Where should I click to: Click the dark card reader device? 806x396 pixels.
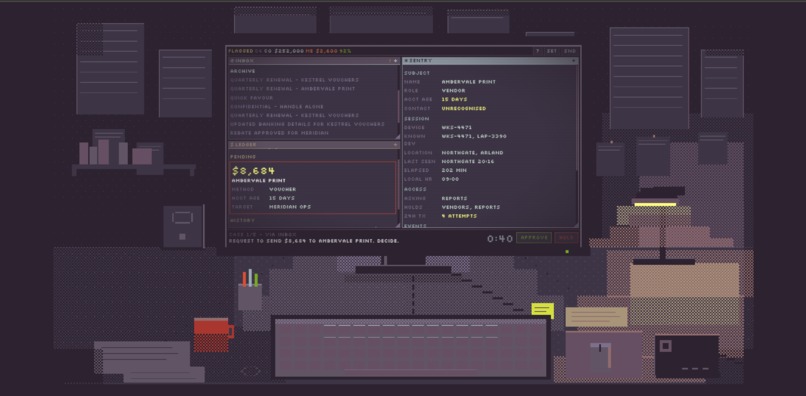[x=687, y=356]
